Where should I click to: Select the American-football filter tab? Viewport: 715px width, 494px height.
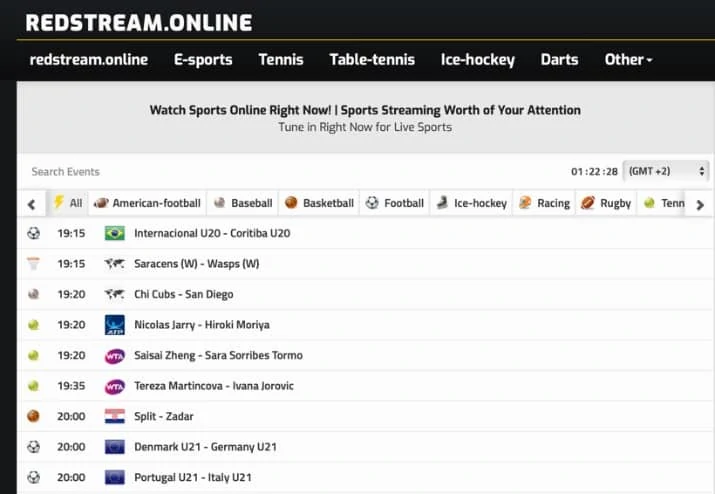[x=147, y=203]
